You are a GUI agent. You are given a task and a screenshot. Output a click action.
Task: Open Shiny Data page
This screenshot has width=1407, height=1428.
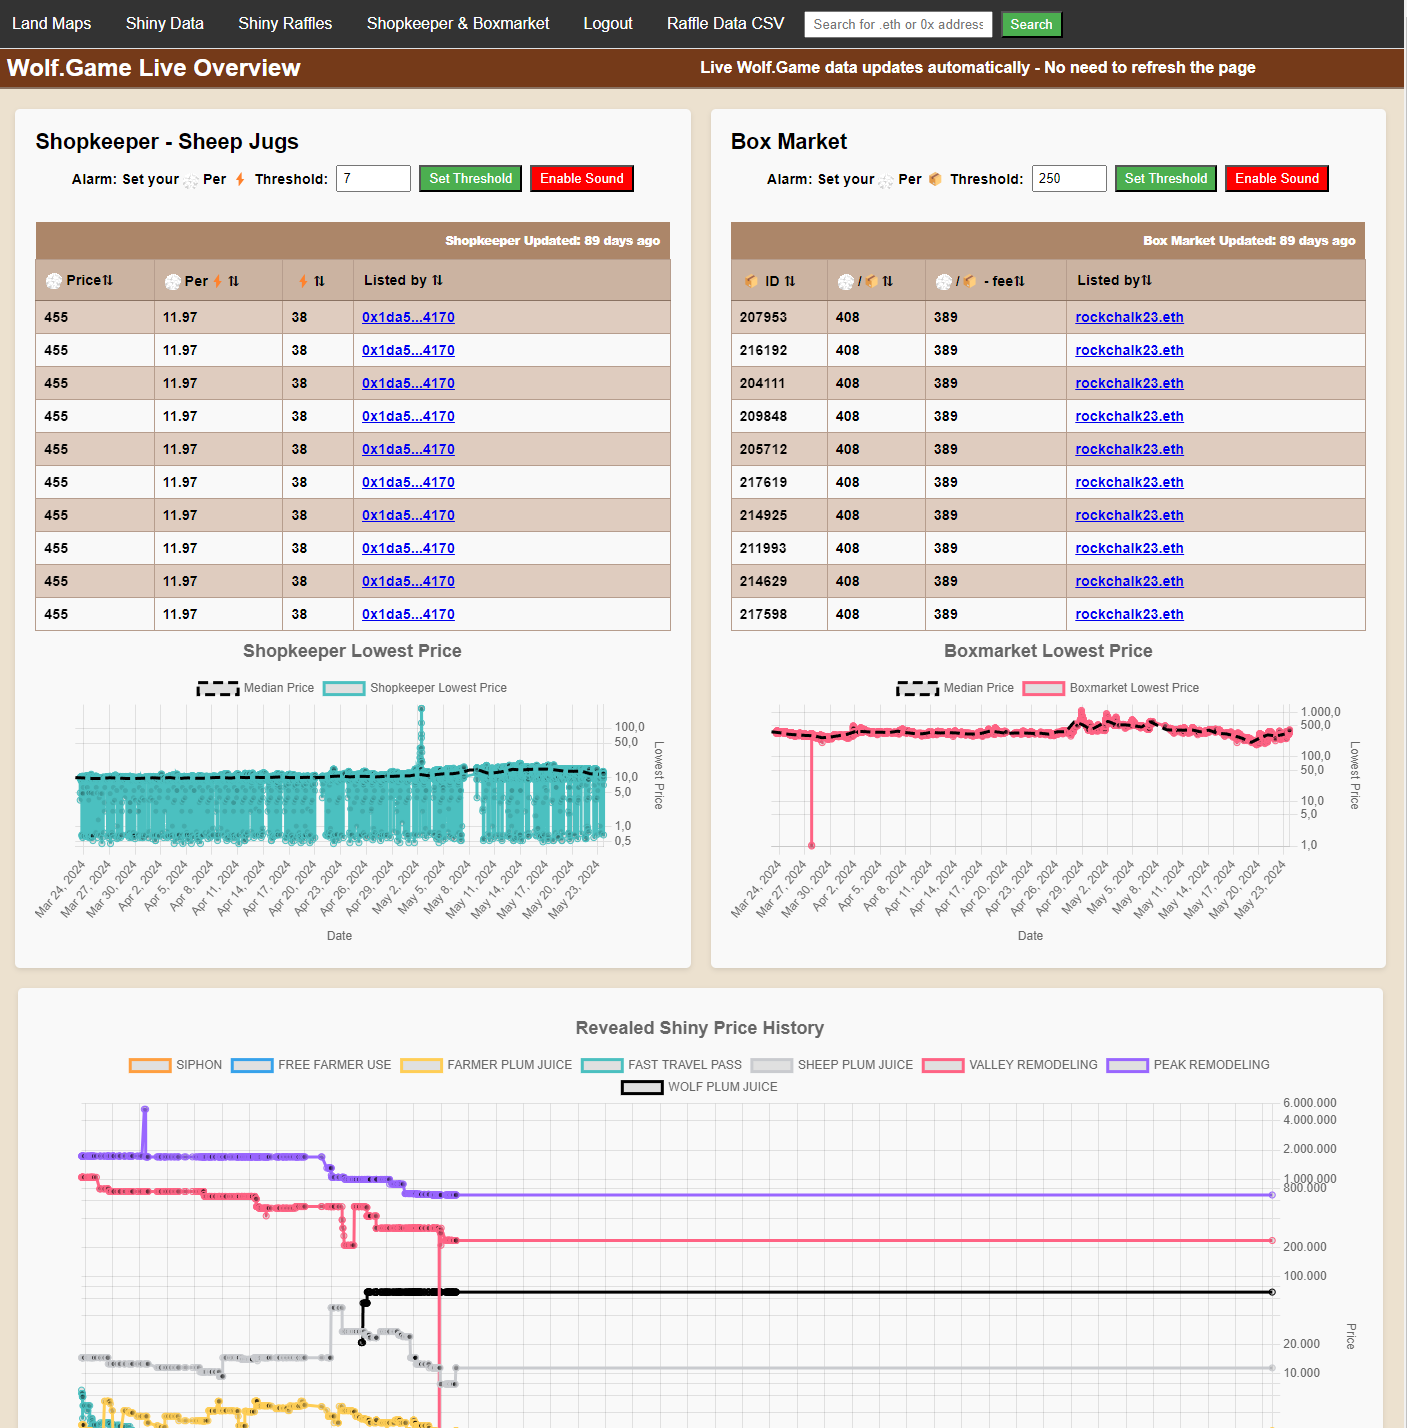(165, 23)
